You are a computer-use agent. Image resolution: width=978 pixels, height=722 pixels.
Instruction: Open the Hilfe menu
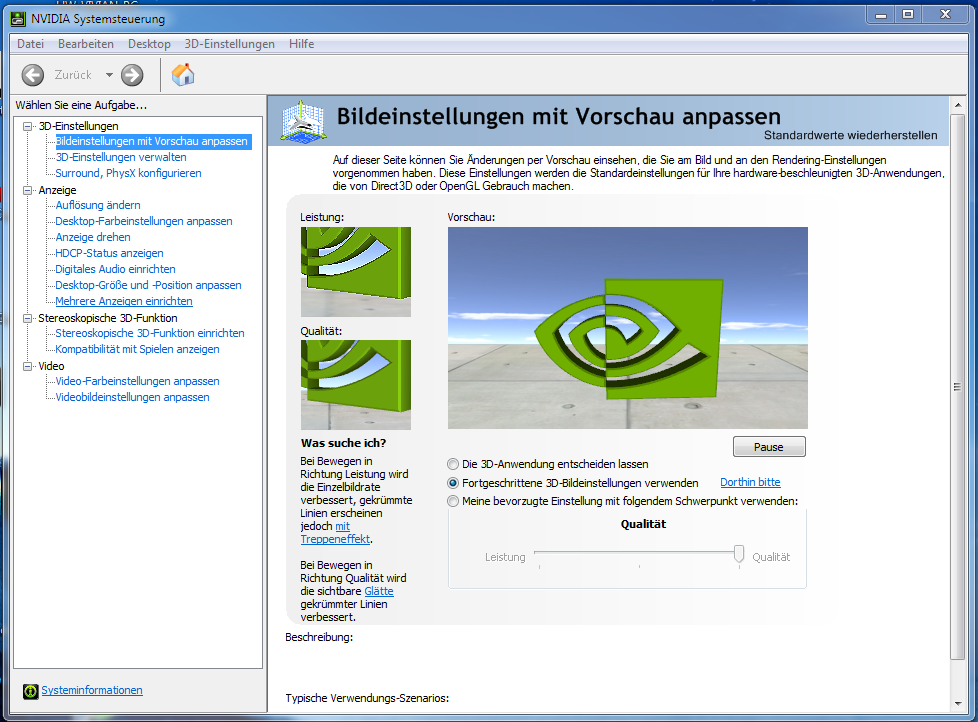click(301, 44)
